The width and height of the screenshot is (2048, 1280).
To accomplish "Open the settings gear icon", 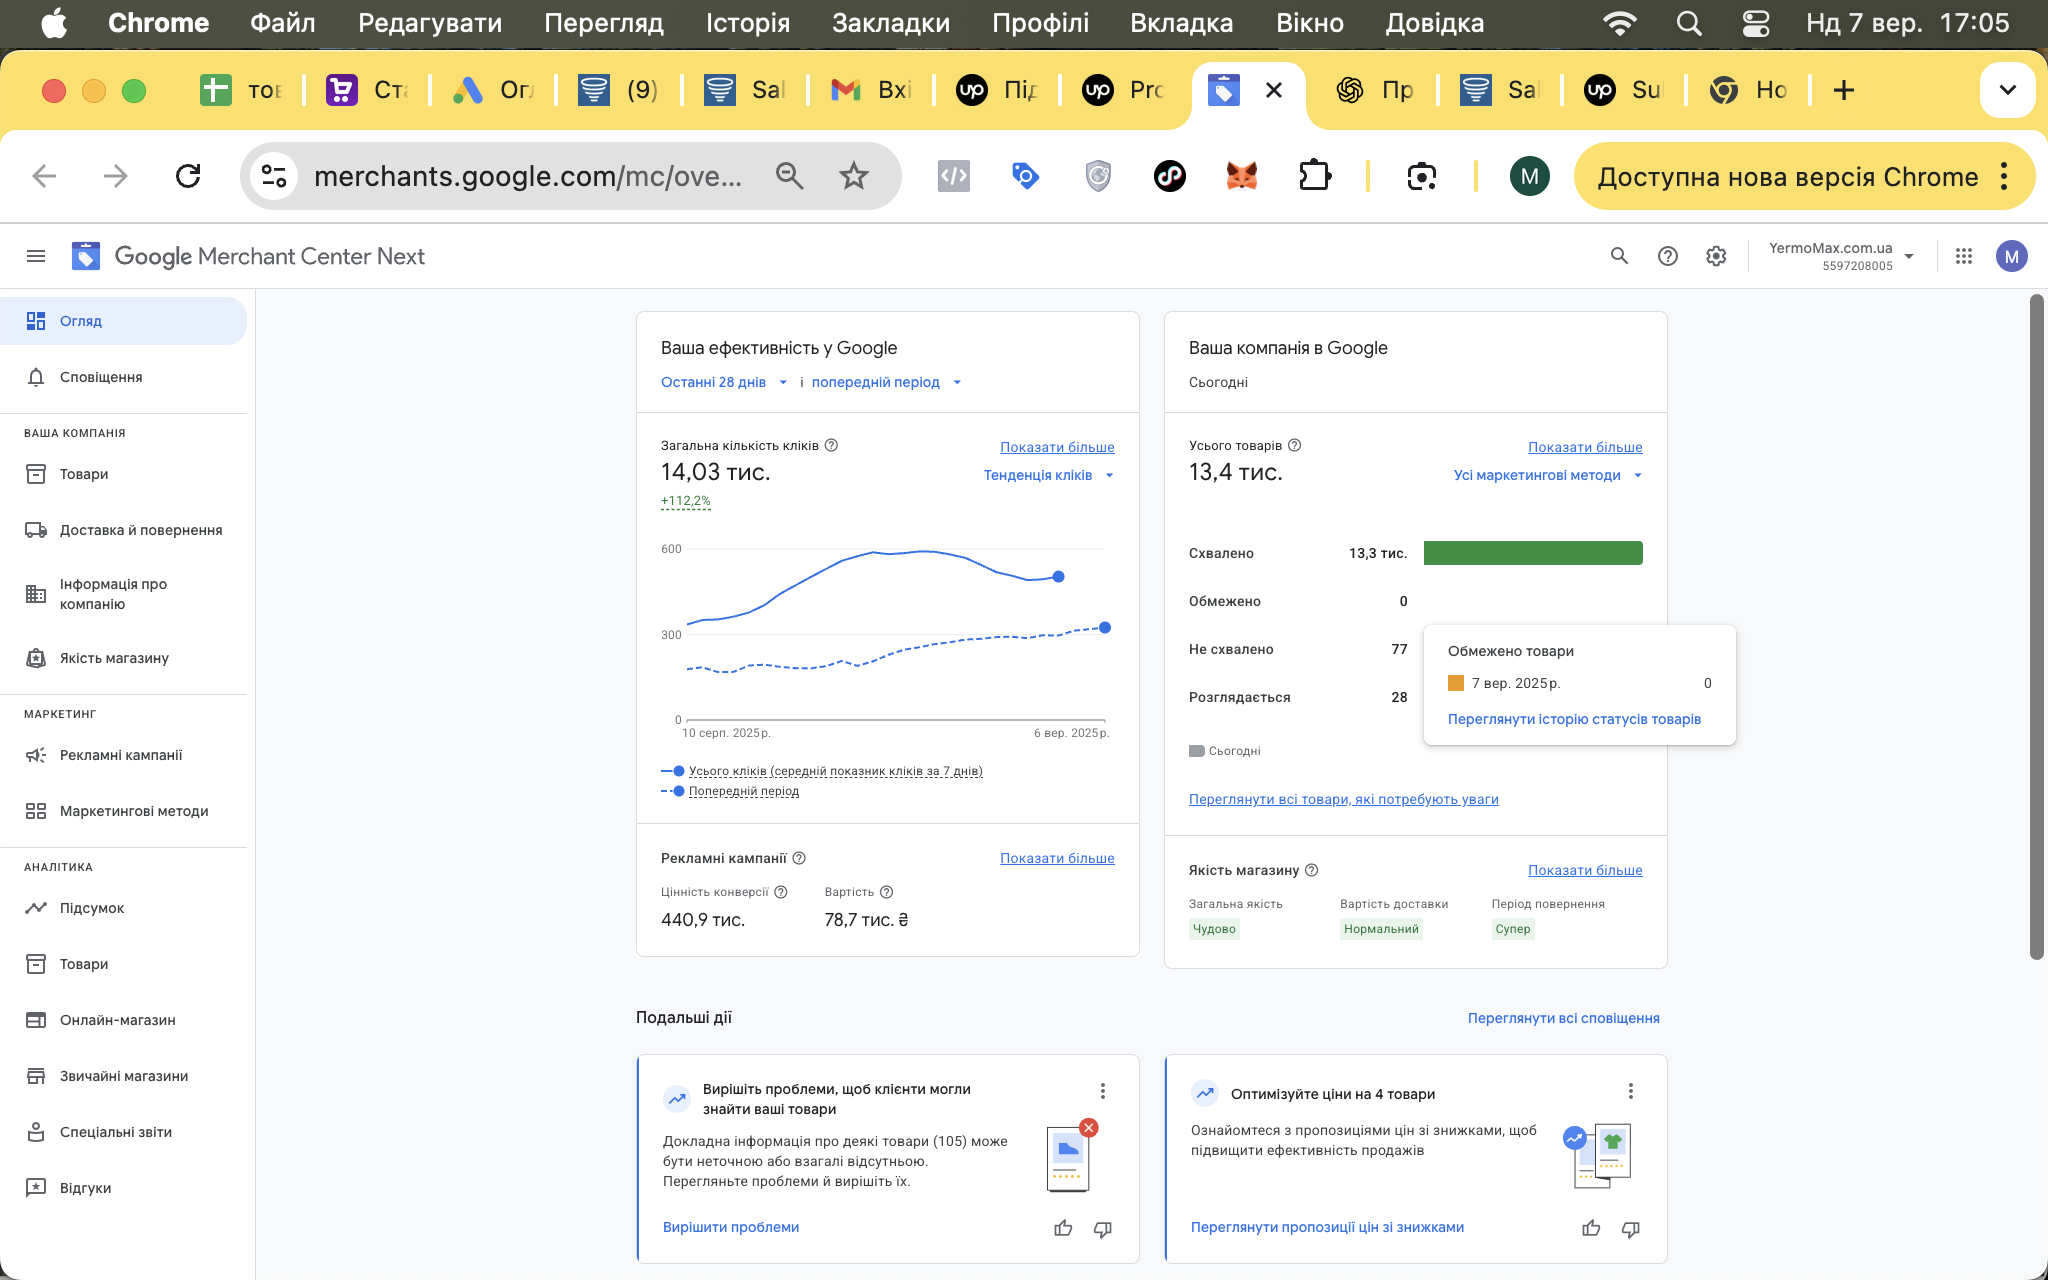I will (x=1716, y=256).
